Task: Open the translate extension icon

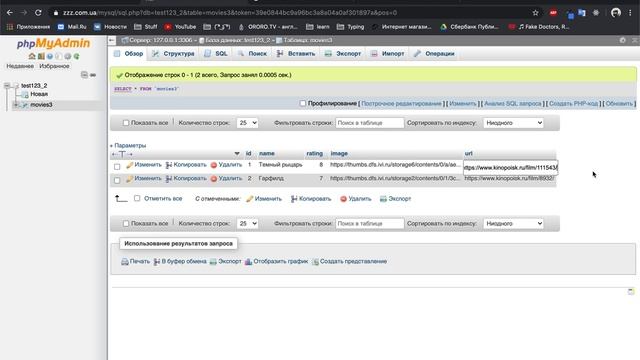Action: tap(582, 13)
